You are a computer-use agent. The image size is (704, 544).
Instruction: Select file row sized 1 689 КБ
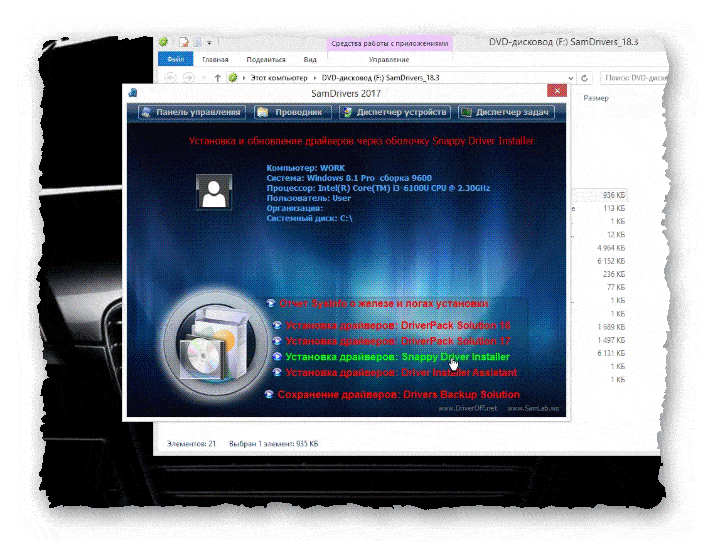tap(599, 327)
